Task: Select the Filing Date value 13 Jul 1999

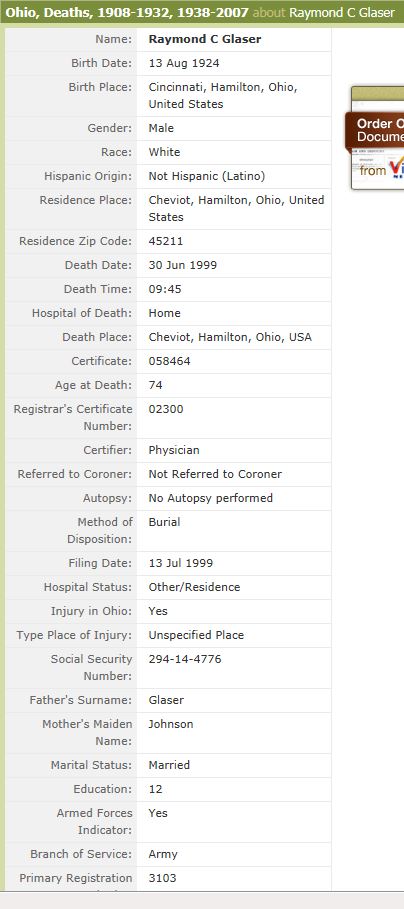Action: click(x=181, y=563)
